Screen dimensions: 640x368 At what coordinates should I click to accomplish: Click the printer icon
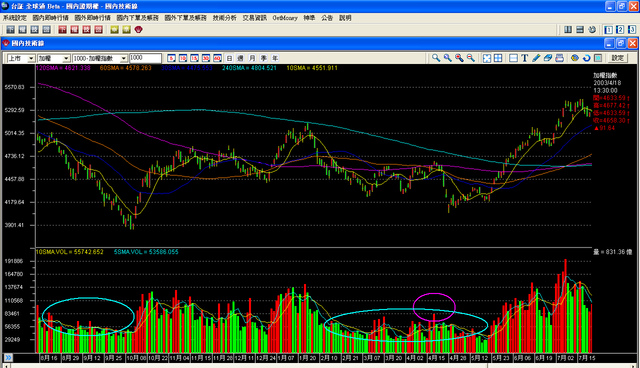point(560,58)
